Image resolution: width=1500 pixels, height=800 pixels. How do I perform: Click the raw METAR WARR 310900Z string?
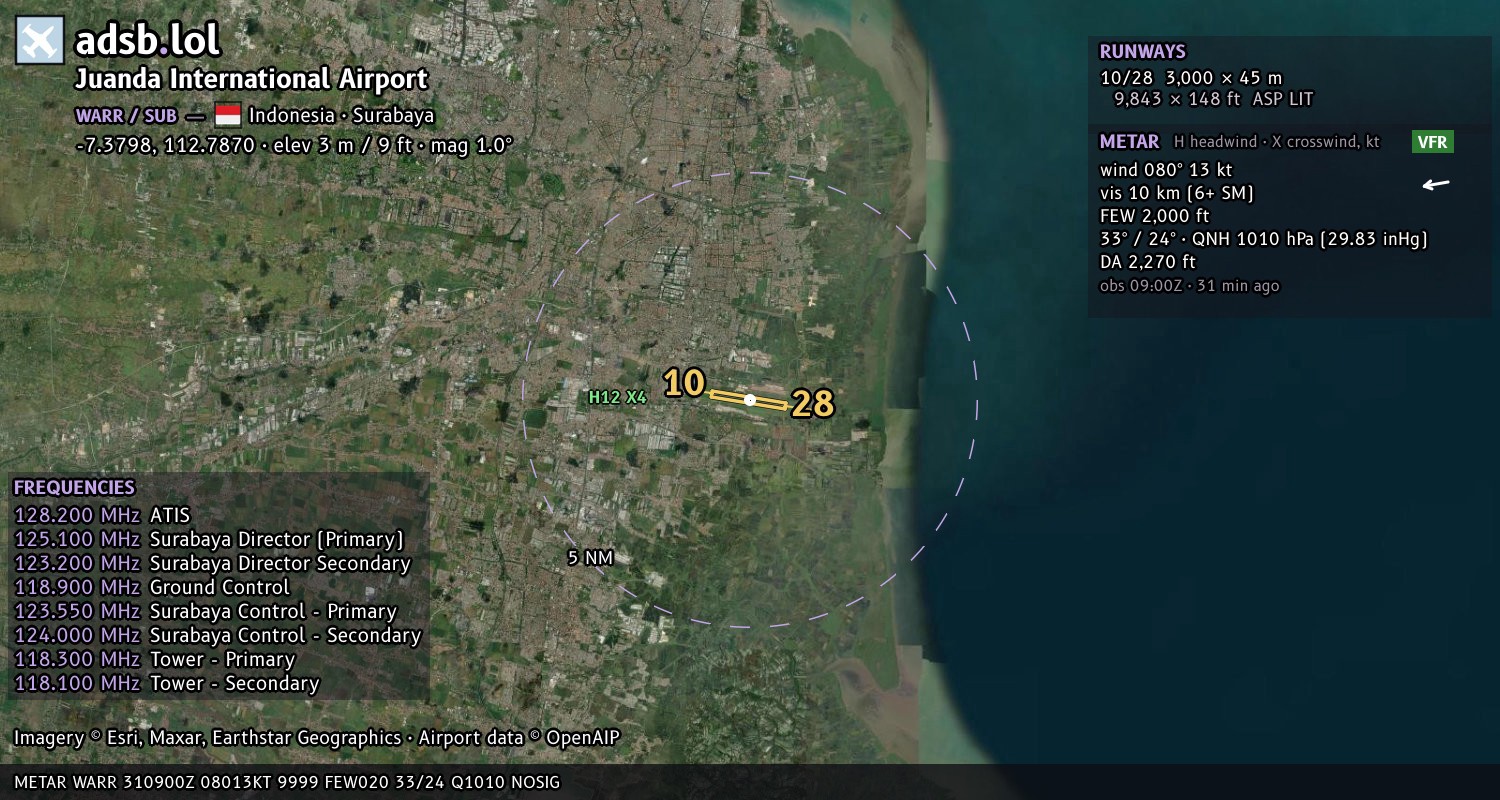click(x=287, y=782)
